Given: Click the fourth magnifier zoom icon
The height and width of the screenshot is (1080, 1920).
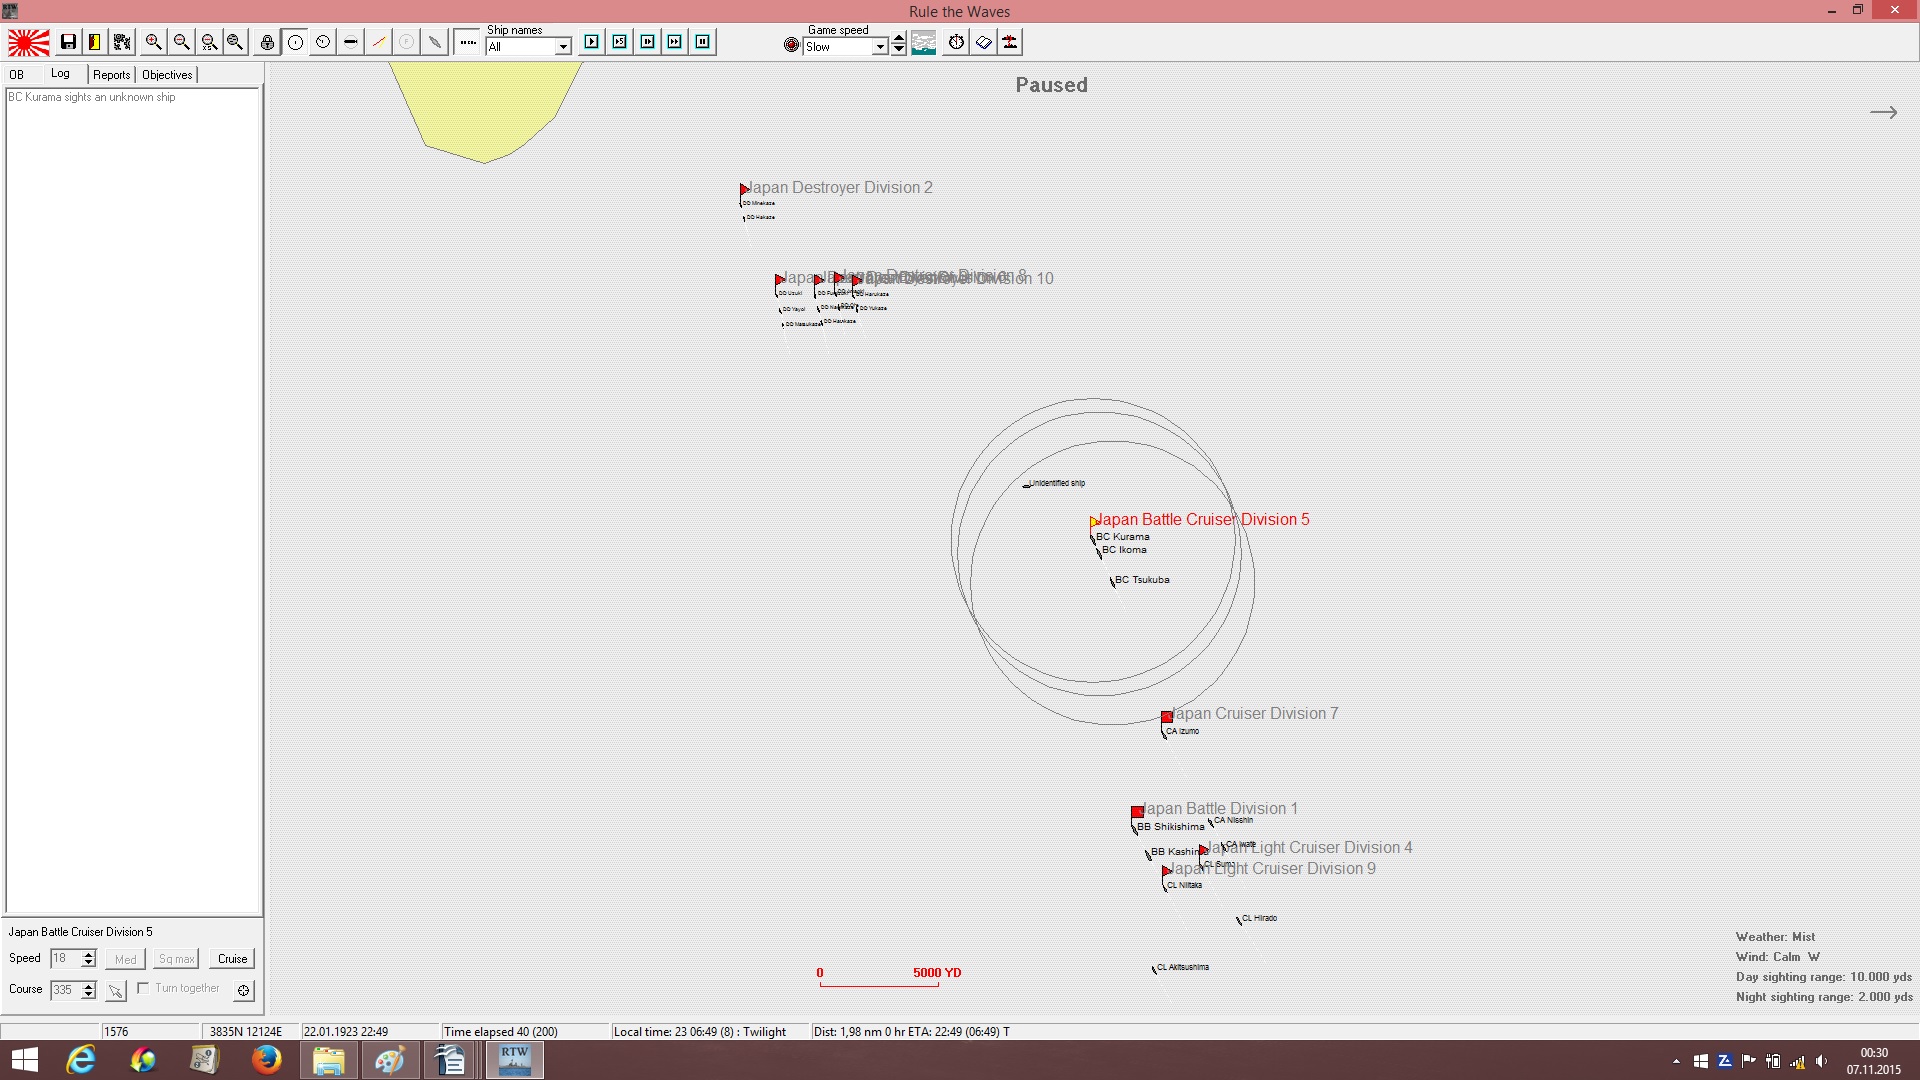Looking at the screenshot, I should pos(235,42).
